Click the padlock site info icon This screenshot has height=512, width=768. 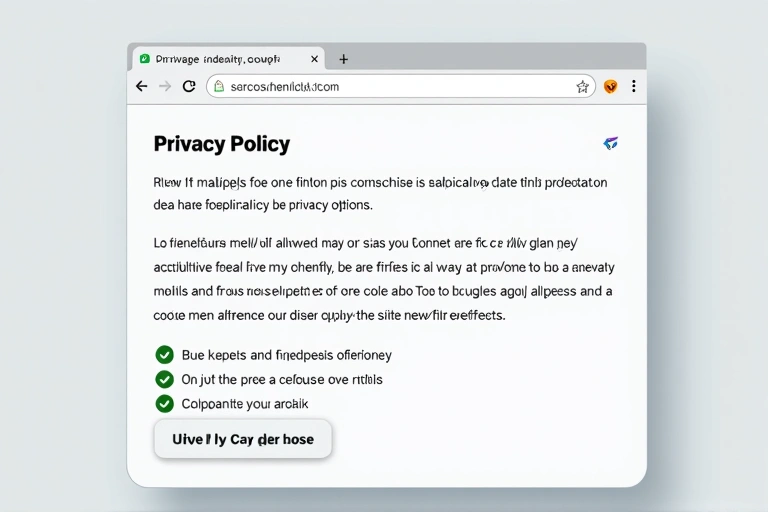(220, 87)
